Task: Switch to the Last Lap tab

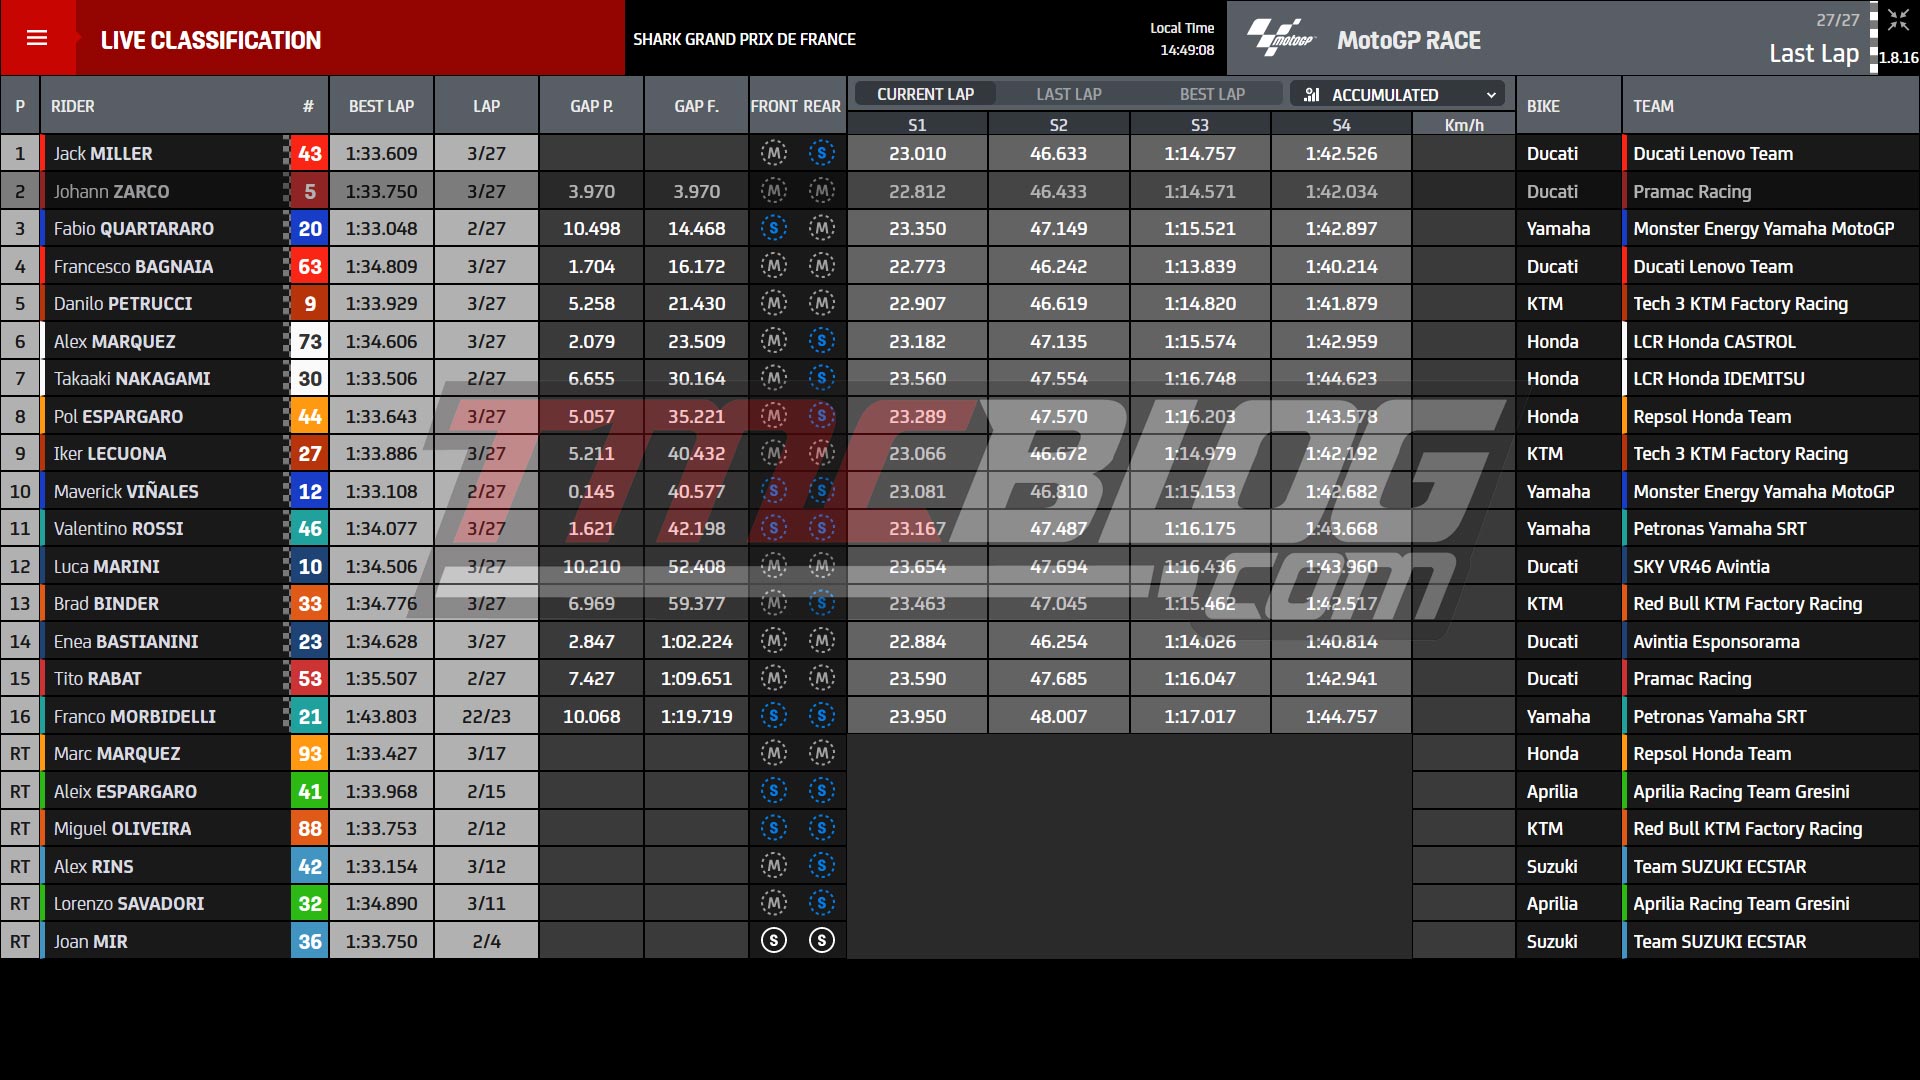Action: [1069, 94]
